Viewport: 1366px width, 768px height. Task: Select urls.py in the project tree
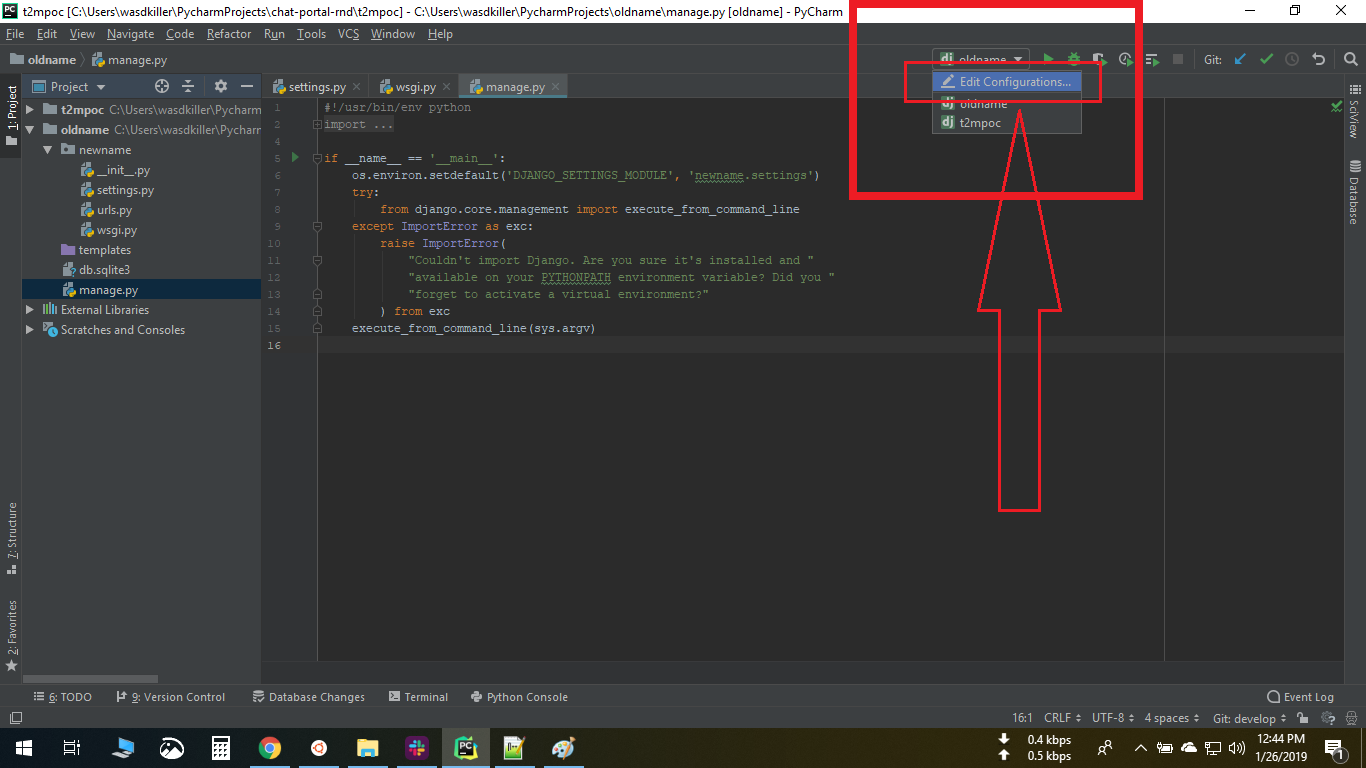(114, 210)
